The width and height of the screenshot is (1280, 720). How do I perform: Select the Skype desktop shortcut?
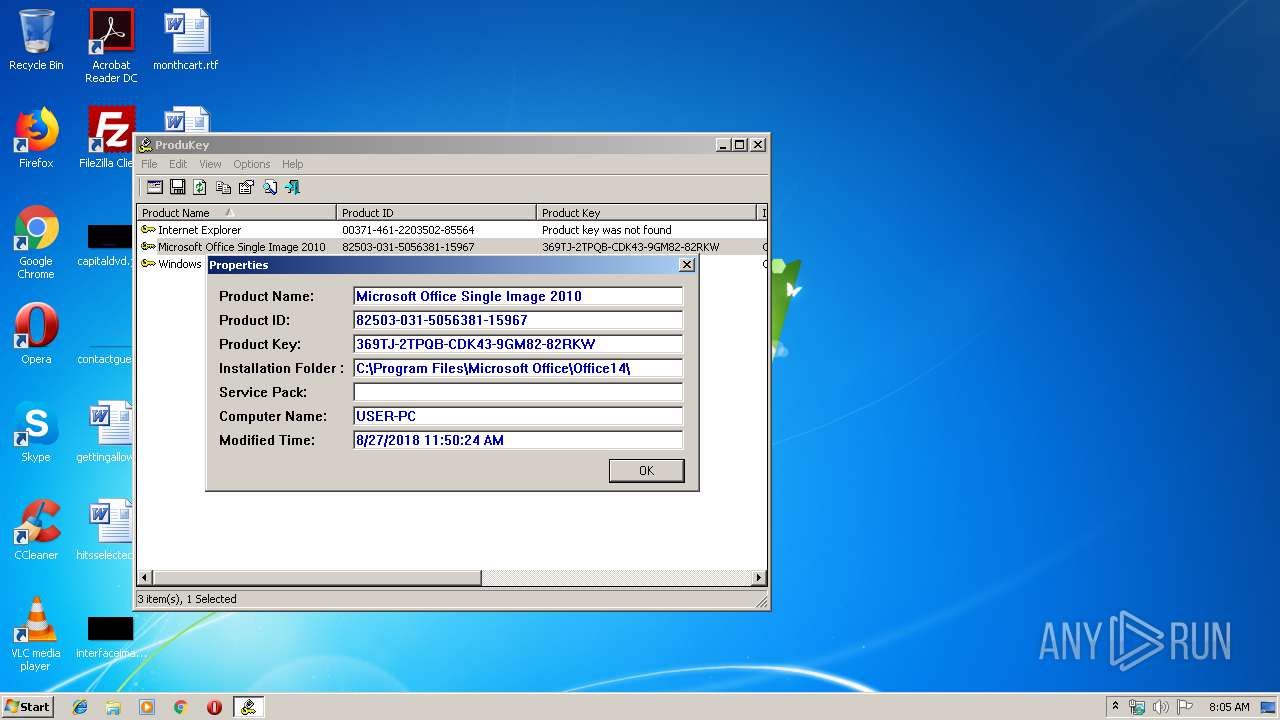click(x=36, y=432)
